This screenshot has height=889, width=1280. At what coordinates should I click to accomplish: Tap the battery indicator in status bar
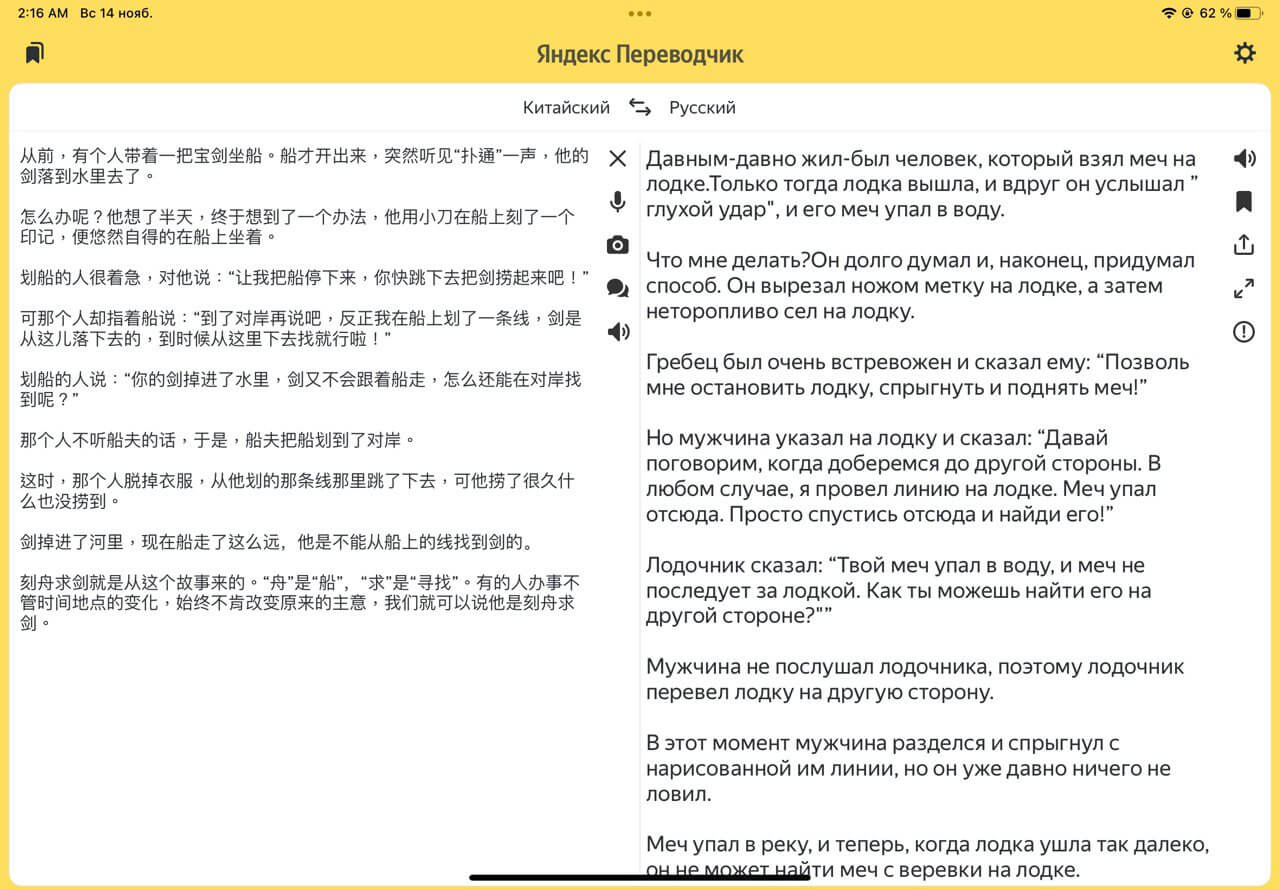pyautogui.click(x=1248, y=13)
